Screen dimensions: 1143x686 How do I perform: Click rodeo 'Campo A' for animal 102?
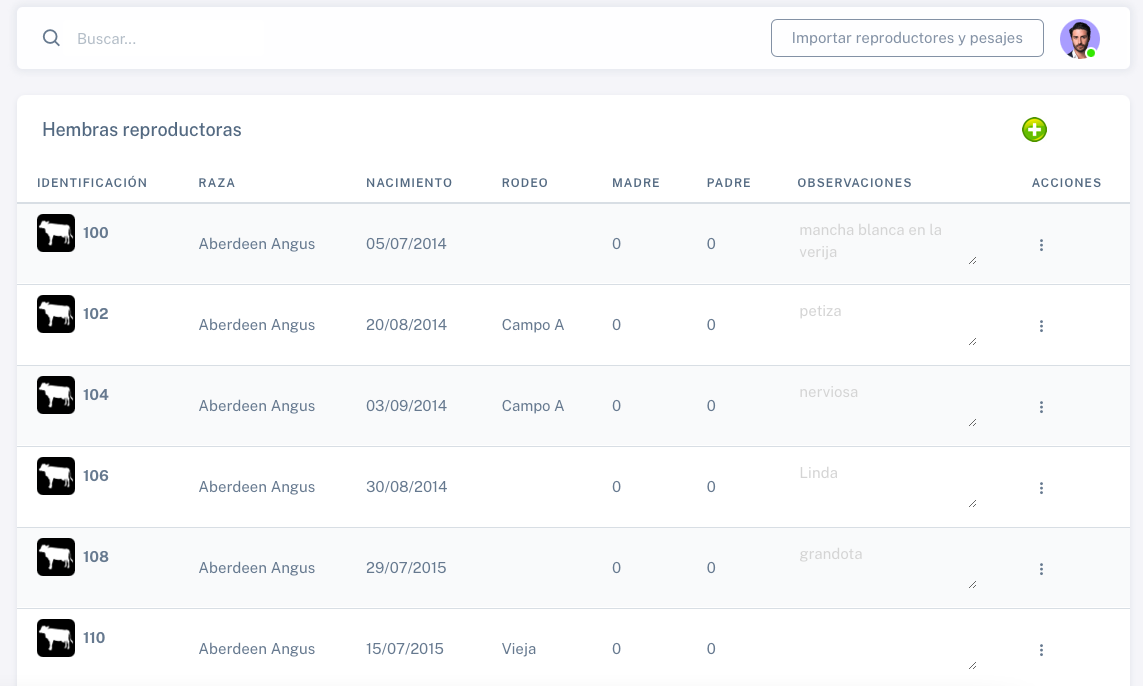coord(533,324)
